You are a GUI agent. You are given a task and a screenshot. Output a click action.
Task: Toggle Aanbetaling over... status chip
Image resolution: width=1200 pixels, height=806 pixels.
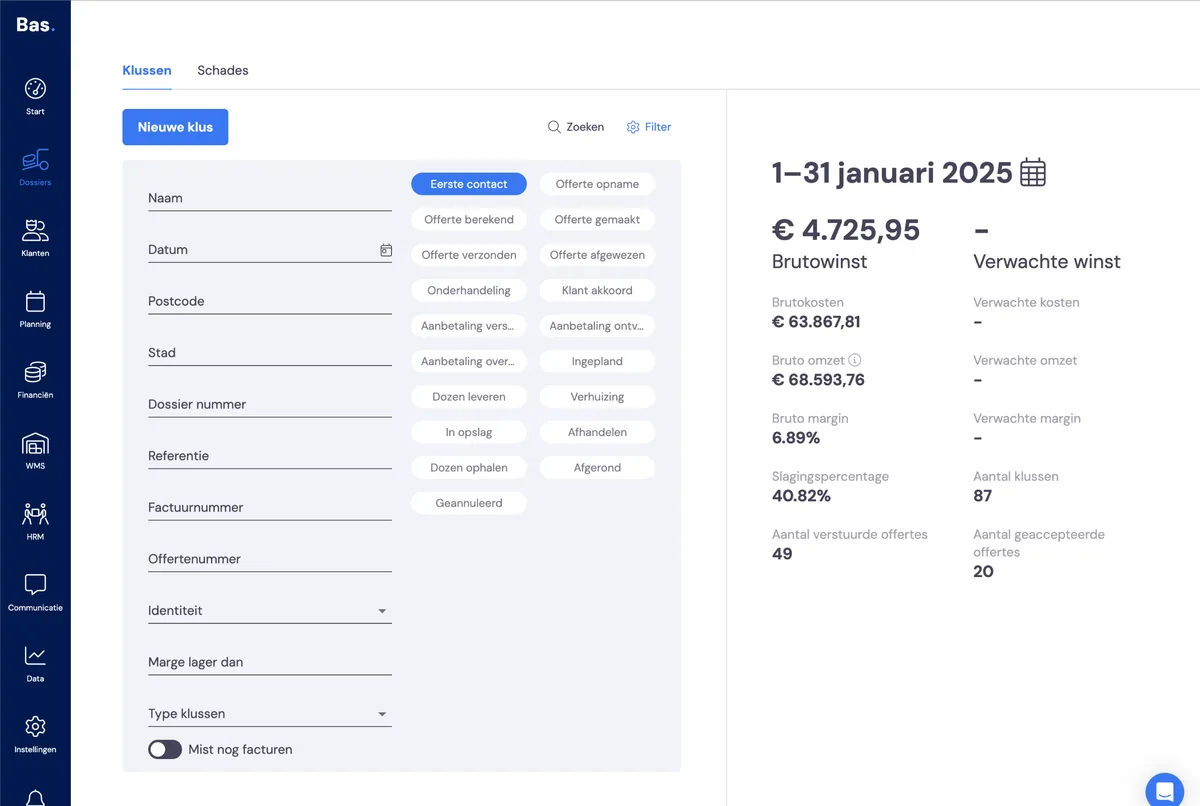(469, 361)
